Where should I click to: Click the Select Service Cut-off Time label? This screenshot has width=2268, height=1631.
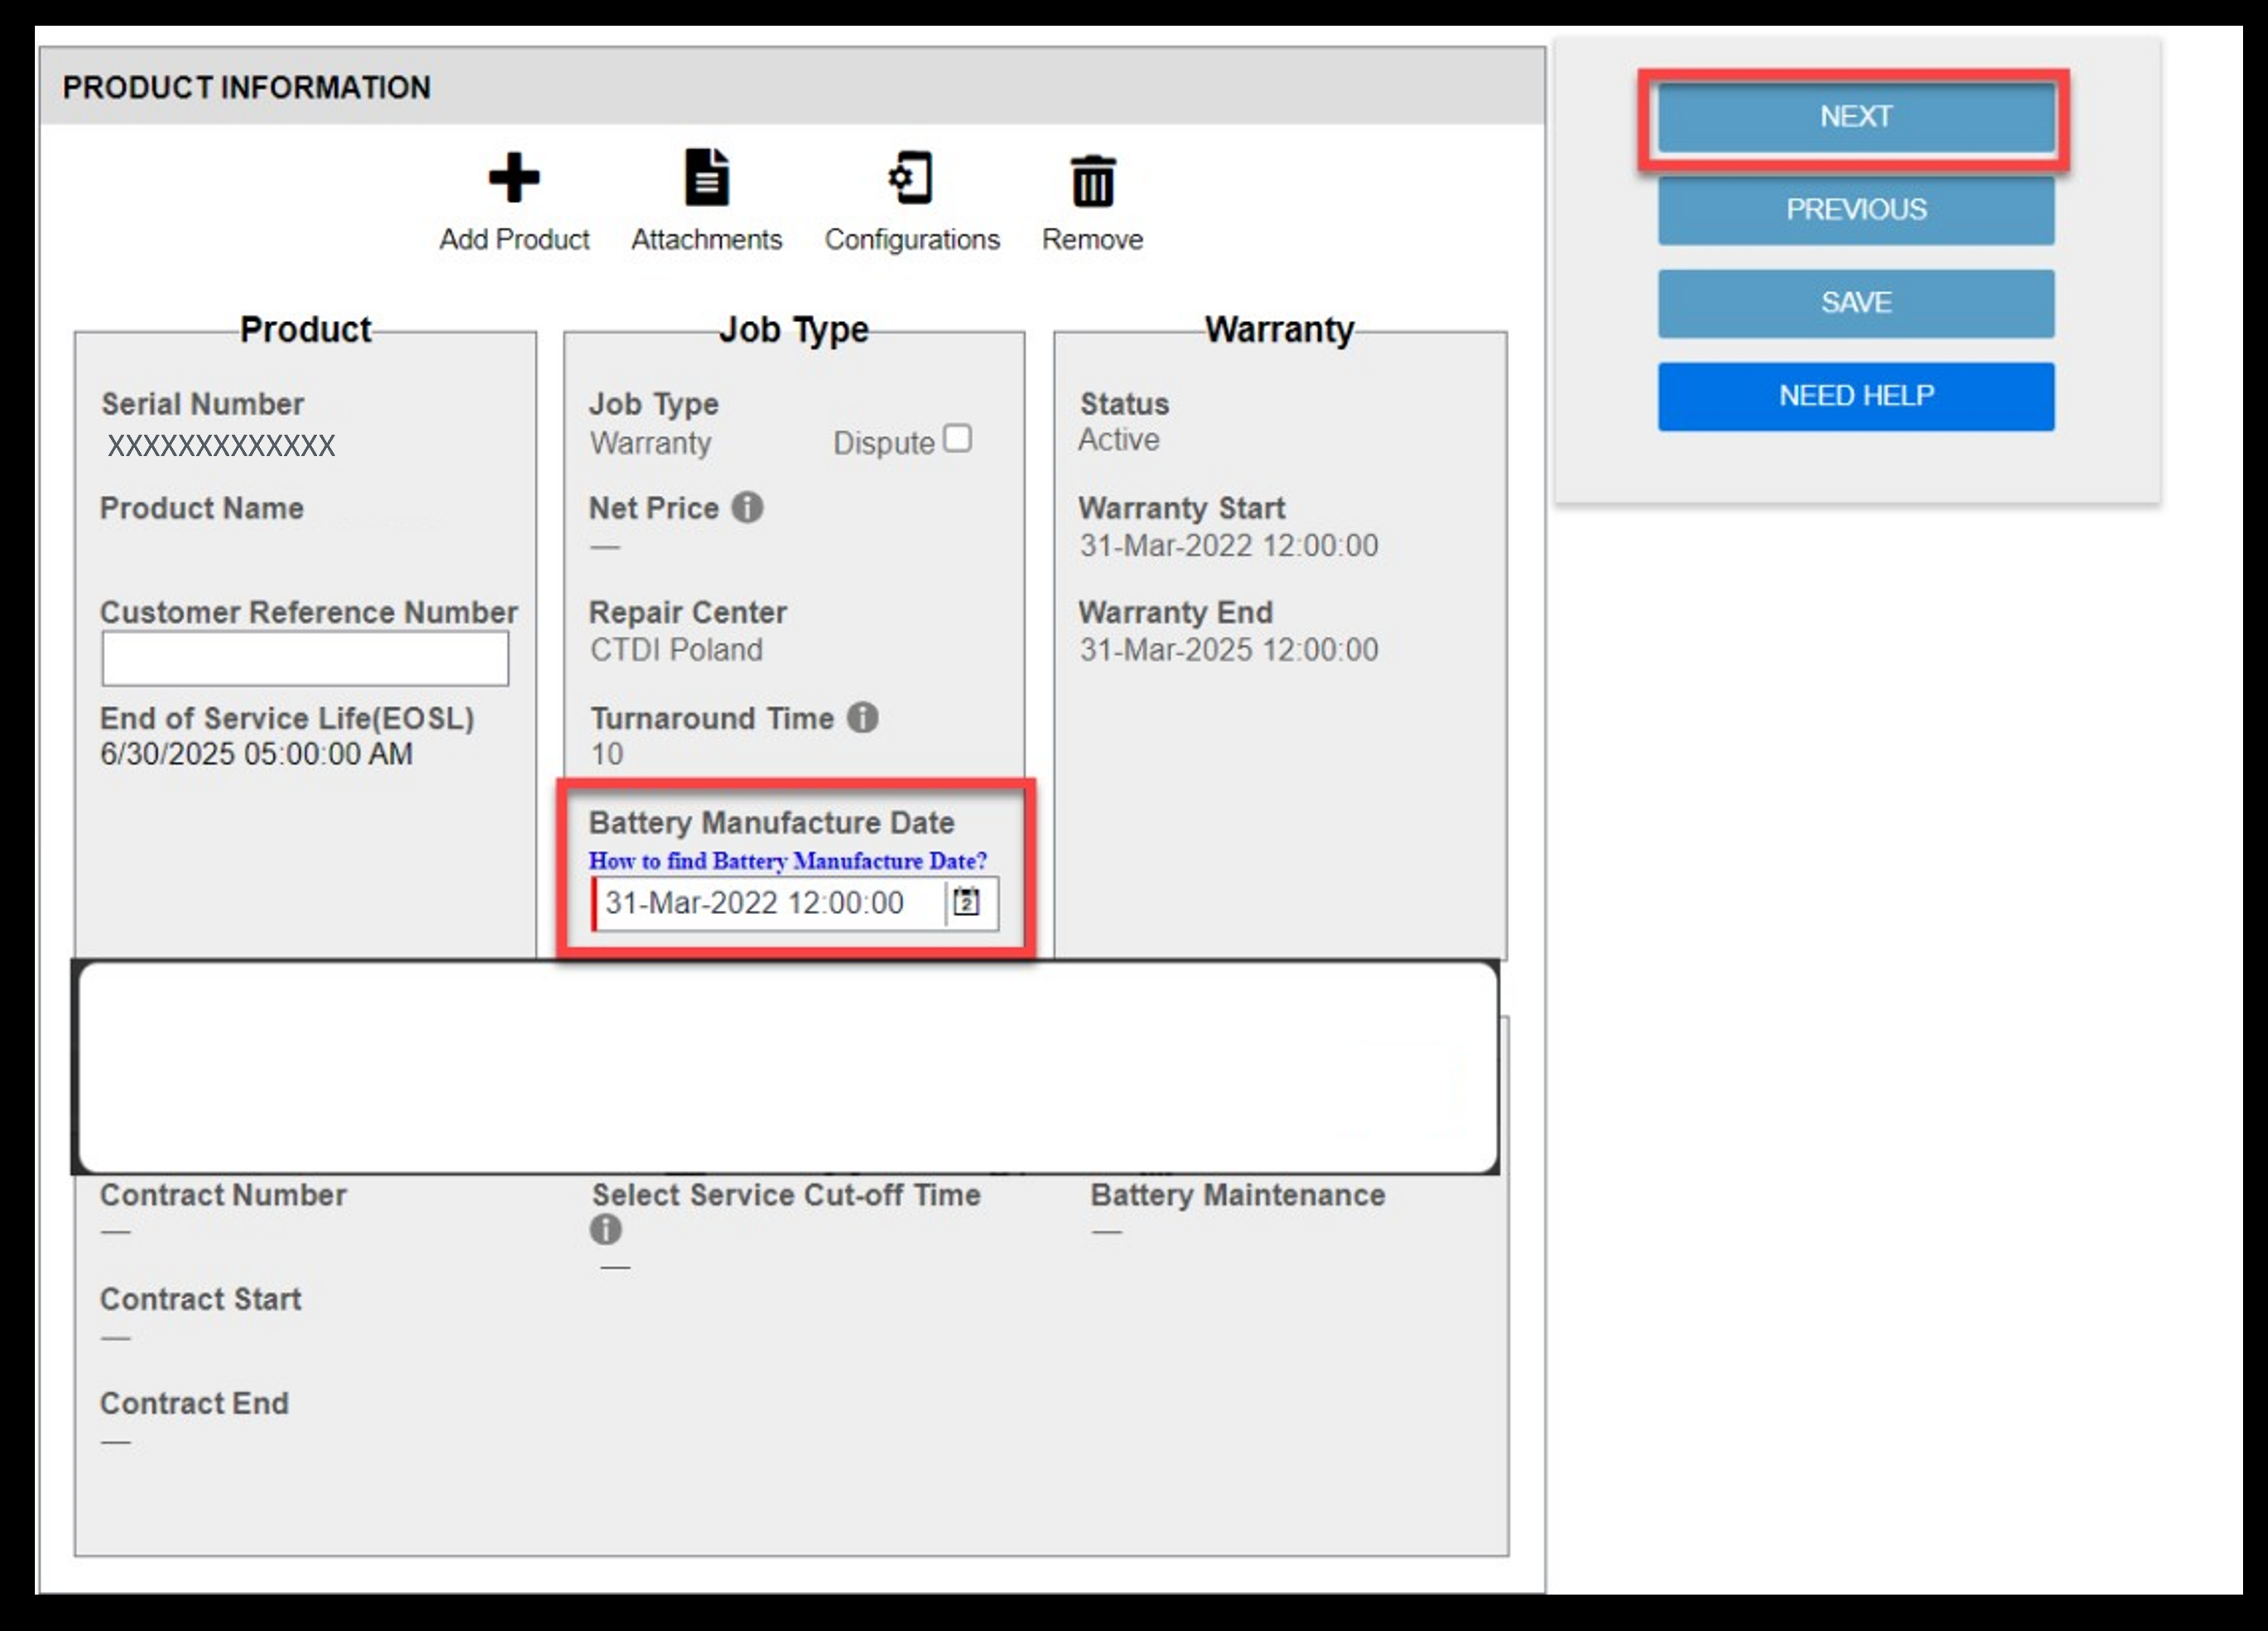click(786, 1195)
